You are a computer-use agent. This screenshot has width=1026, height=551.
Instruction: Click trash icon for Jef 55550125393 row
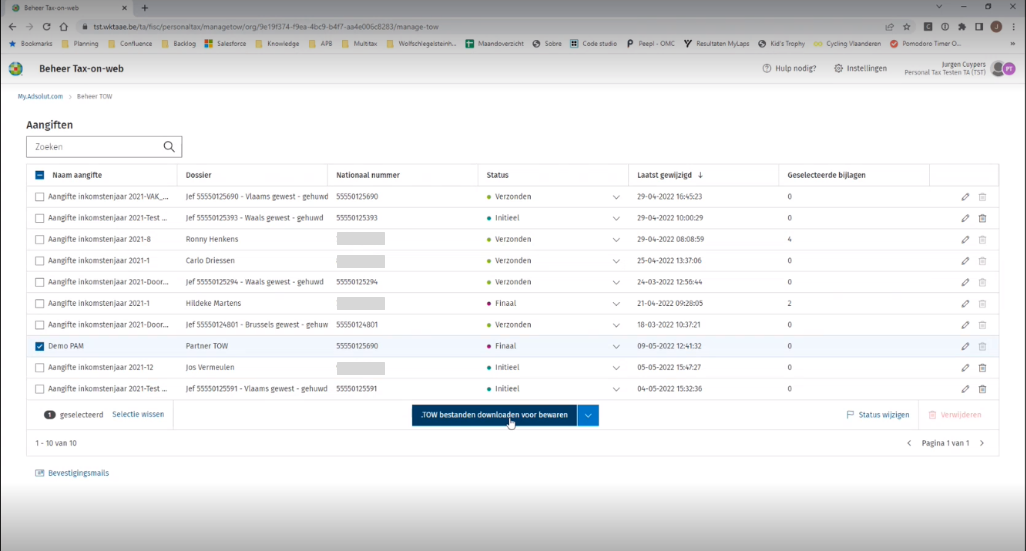(982, 218)
